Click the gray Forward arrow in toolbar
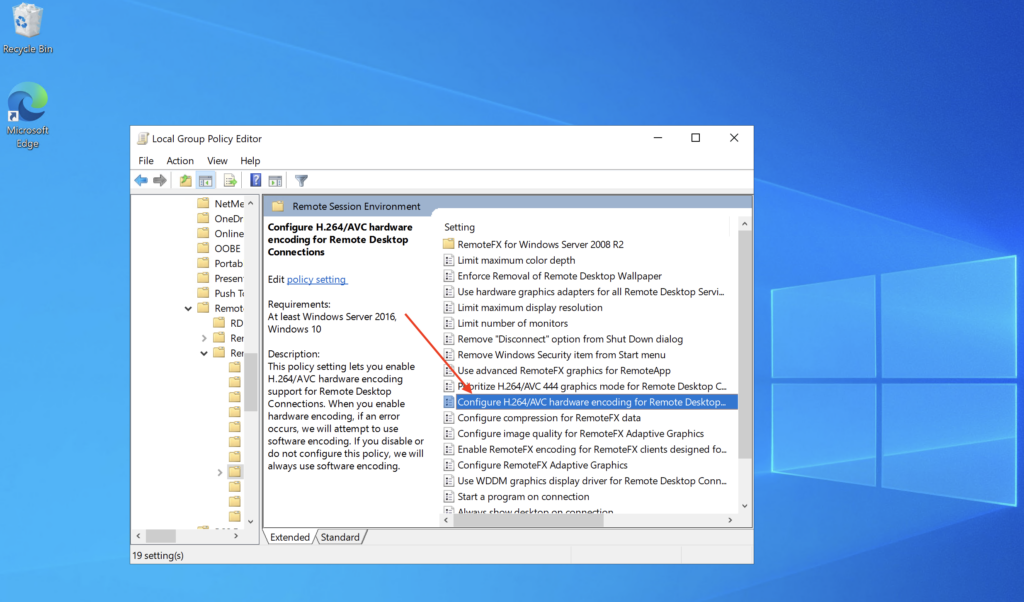Viewport: 1024px width, 602px height. click(160, 180)
